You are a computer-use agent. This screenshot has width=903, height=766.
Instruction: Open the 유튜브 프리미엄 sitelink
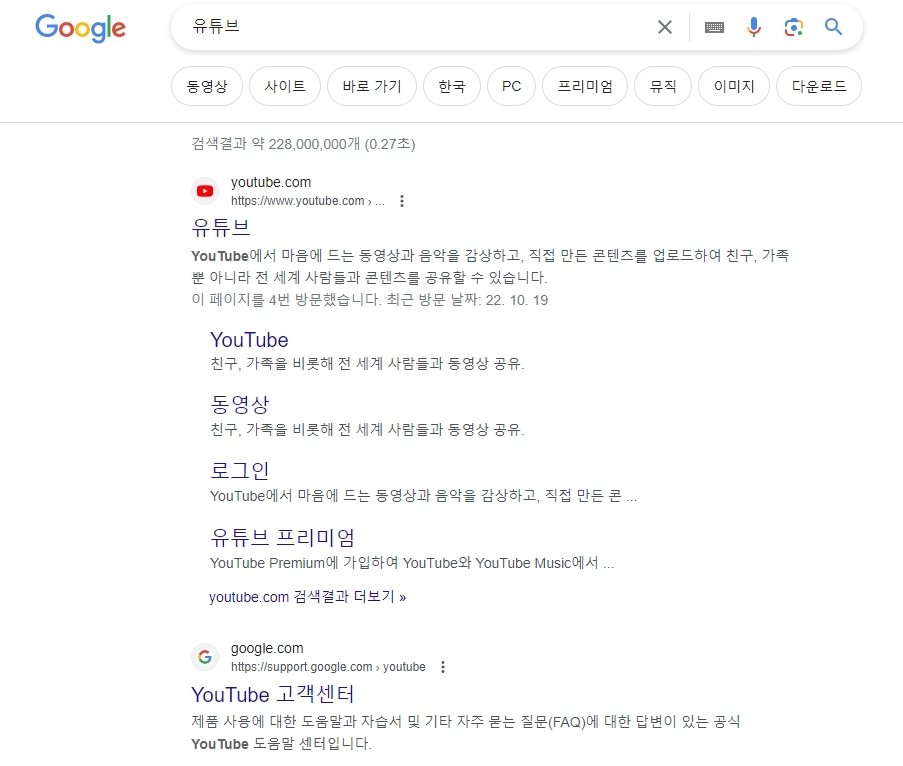(x=282, y=538)
